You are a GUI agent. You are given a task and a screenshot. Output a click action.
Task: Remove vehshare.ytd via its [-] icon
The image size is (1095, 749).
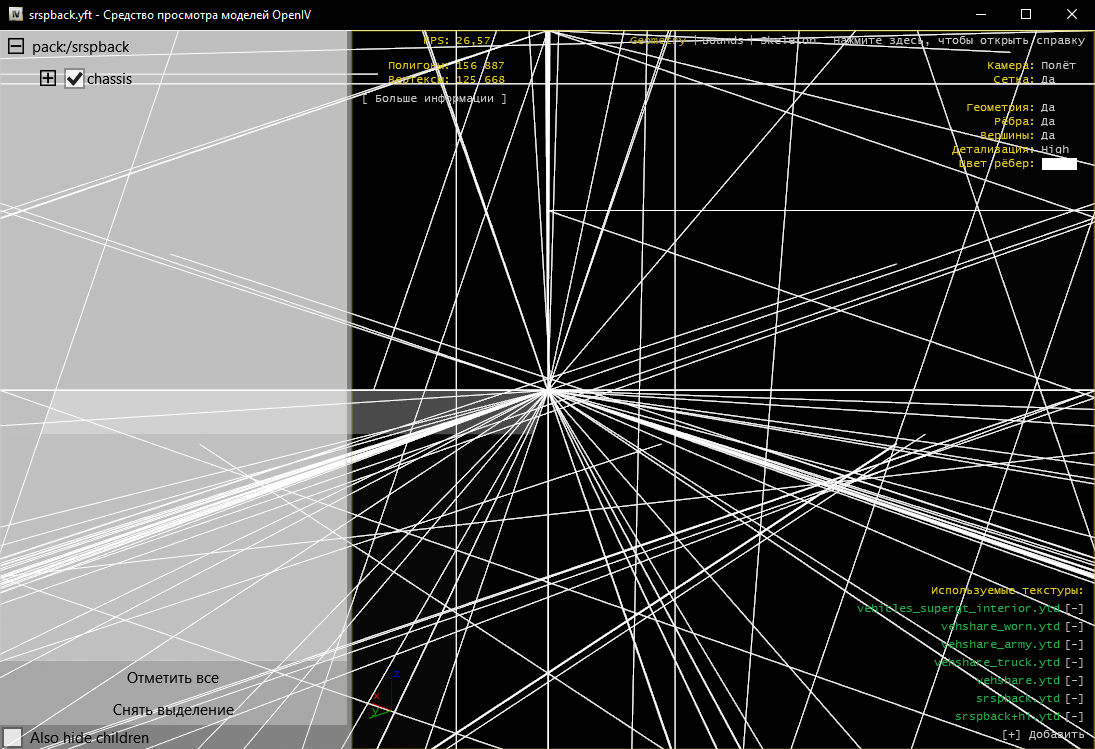tap(1074, 680)
